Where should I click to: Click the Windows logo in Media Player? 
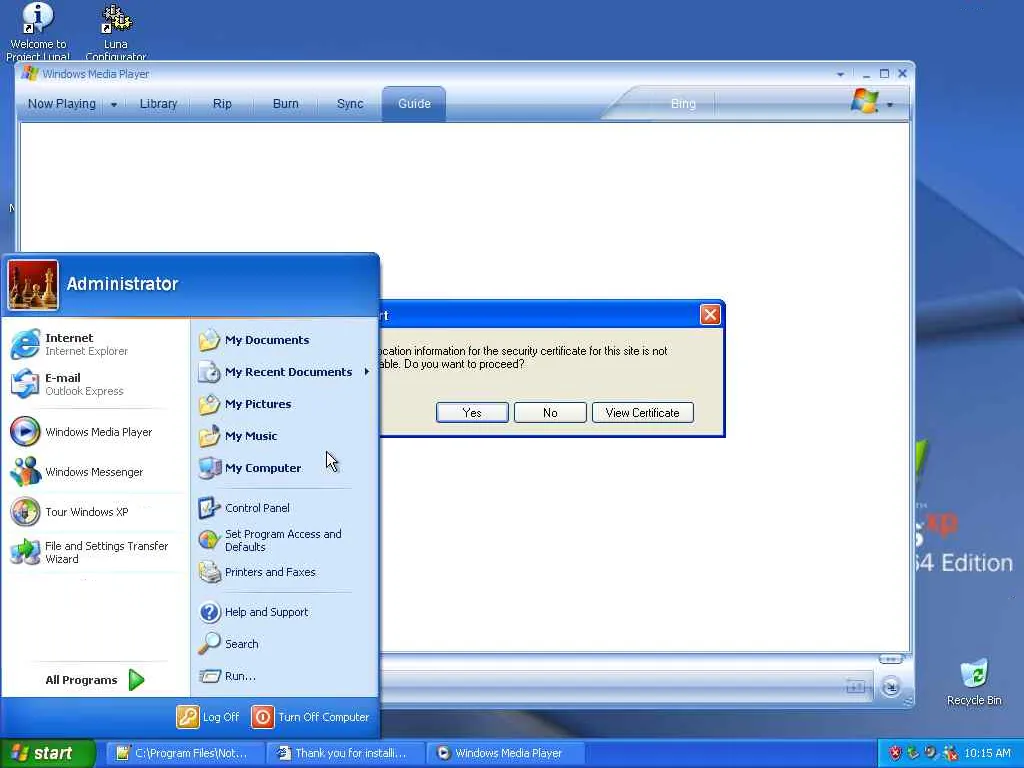[865, 102]
